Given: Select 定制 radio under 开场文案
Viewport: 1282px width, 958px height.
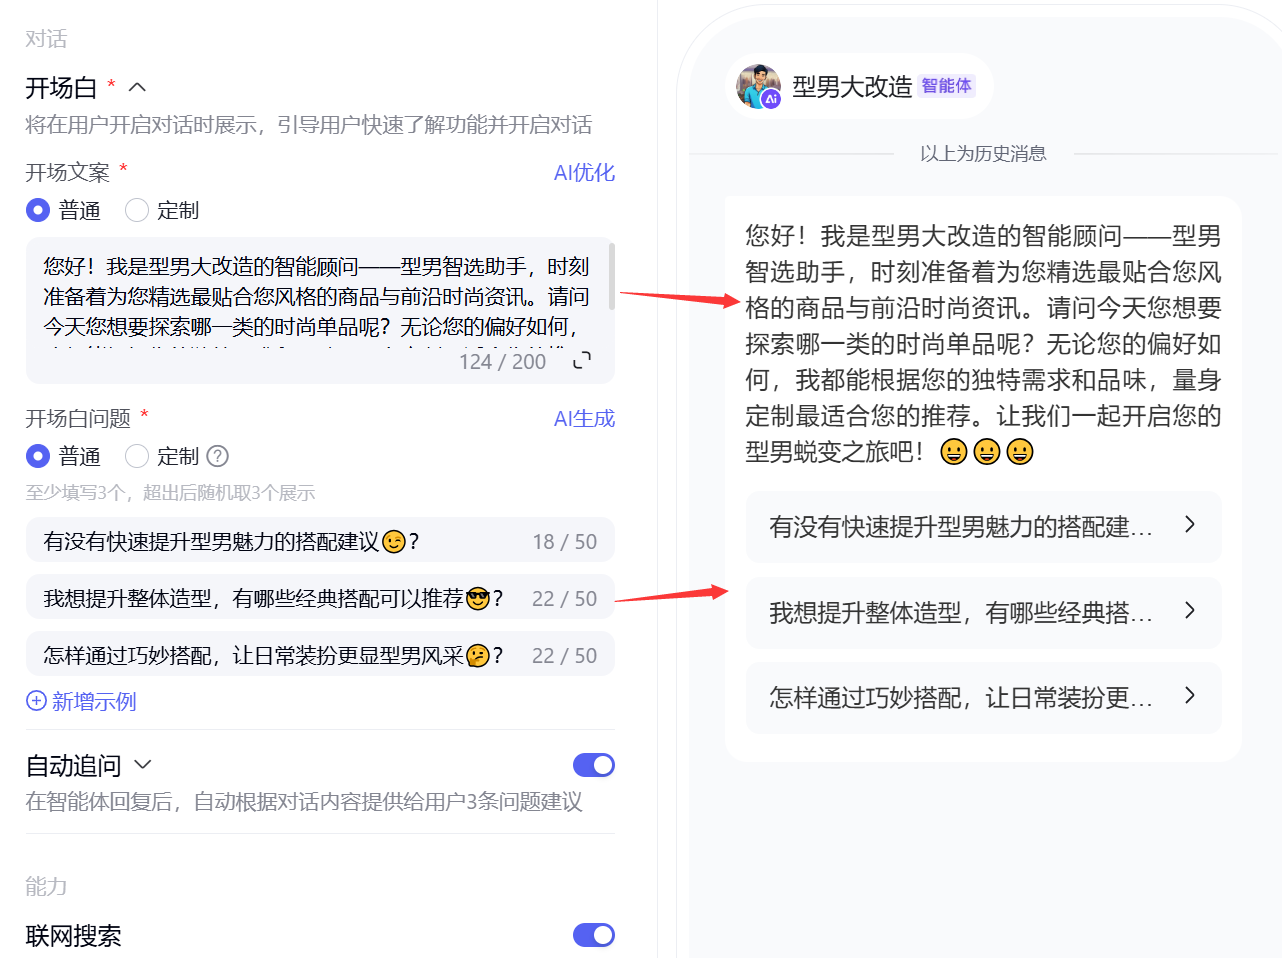Looking at the screenshot, I should click(x=137, y=210).
